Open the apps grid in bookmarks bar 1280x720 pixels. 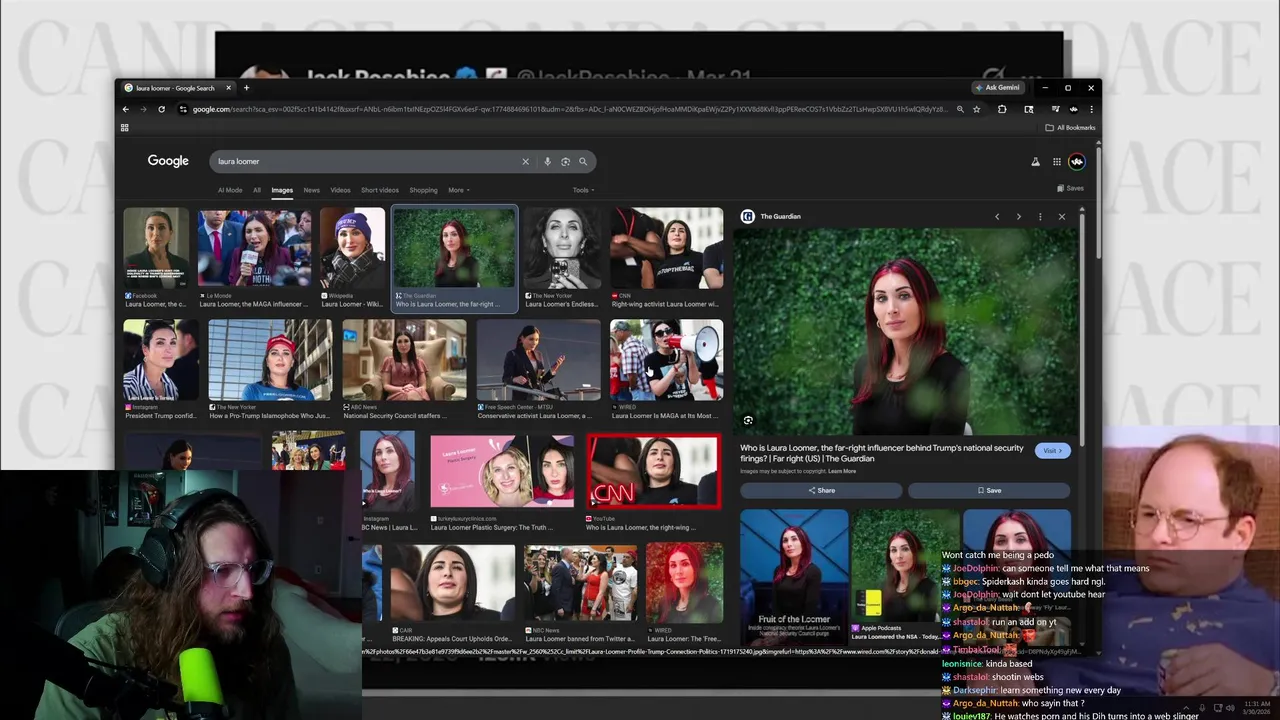[125, 128]
